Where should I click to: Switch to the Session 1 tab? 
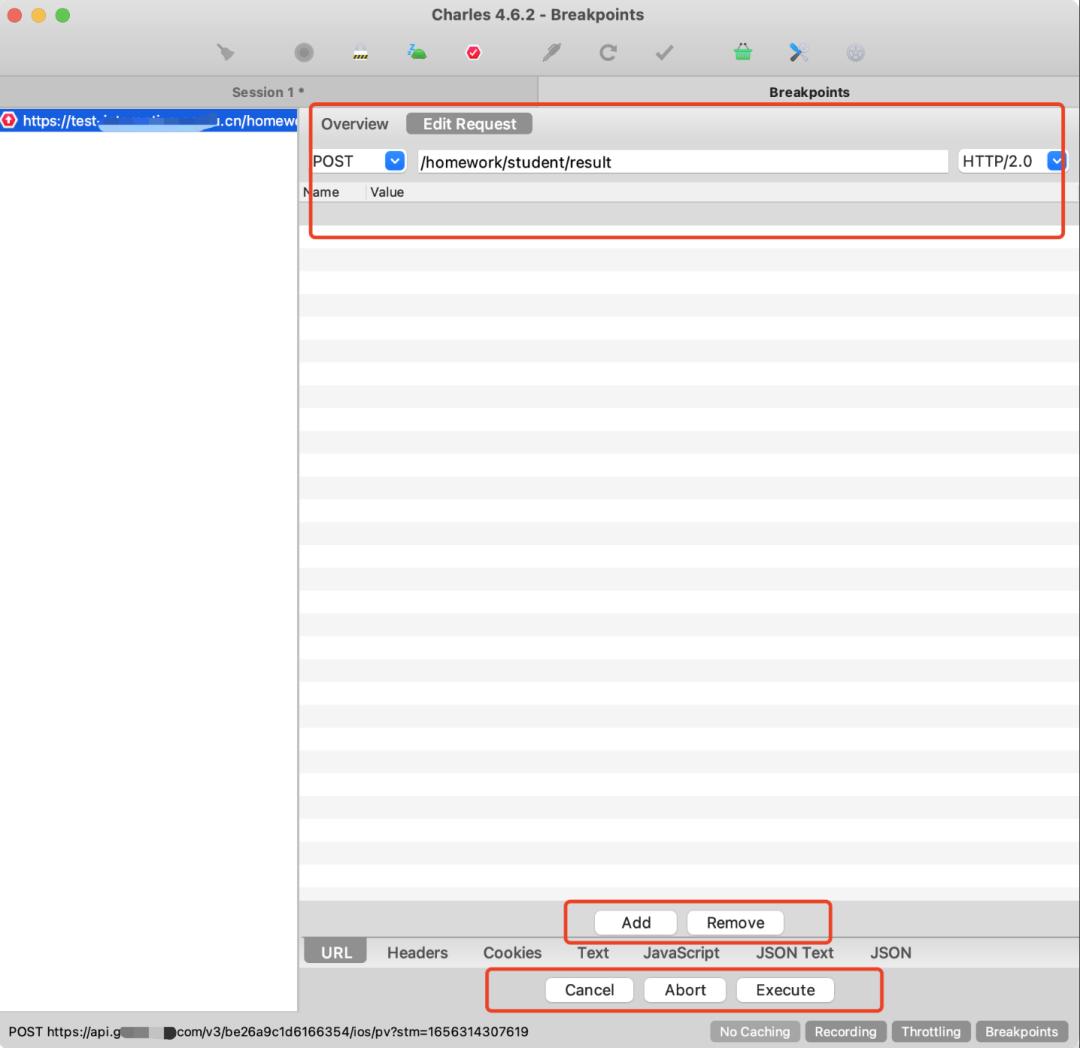[x=268, y=92]
